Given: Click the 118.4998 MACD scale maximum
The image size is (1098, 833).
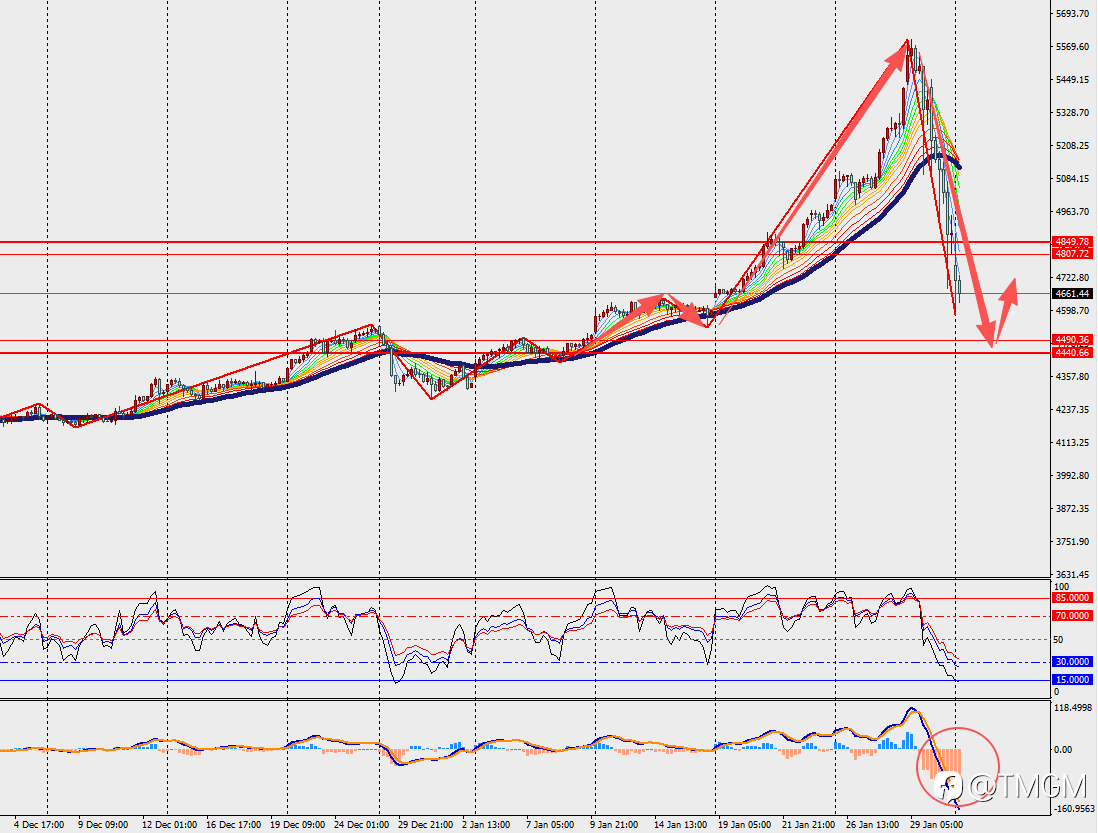Looking at the screenshot, I should tap(1072, 708).
